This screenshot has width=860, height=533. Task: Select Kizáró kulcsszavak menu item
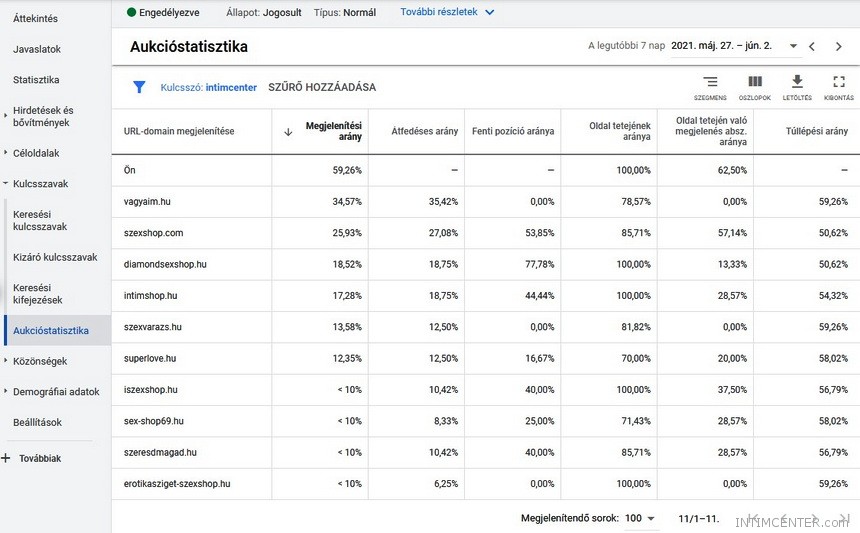55,257
